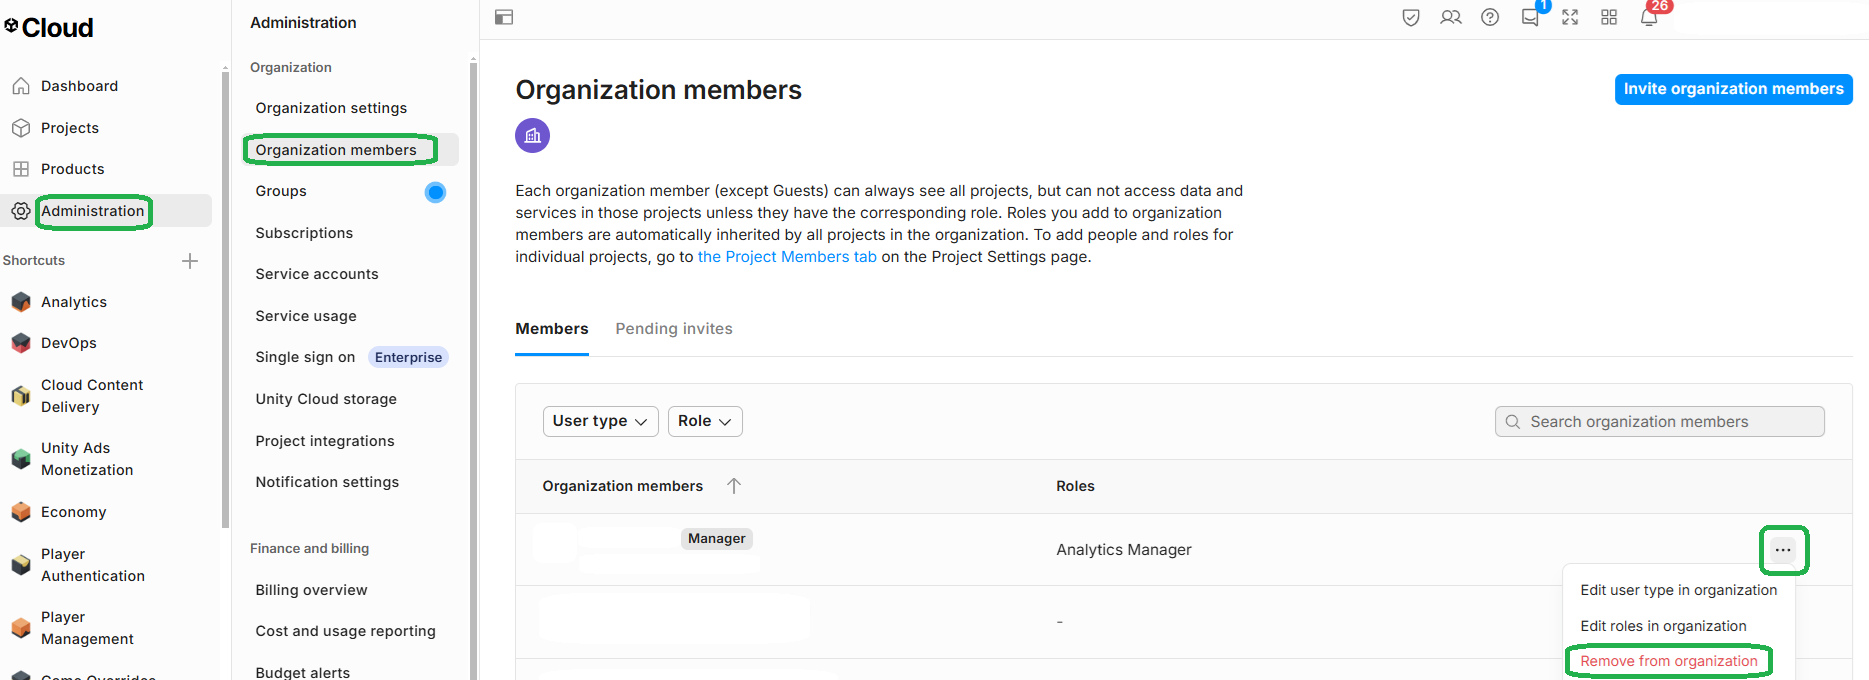Open Player Authentication icon
The width and height of the screenshot is (1869, 680).
(x=21, y=565)
